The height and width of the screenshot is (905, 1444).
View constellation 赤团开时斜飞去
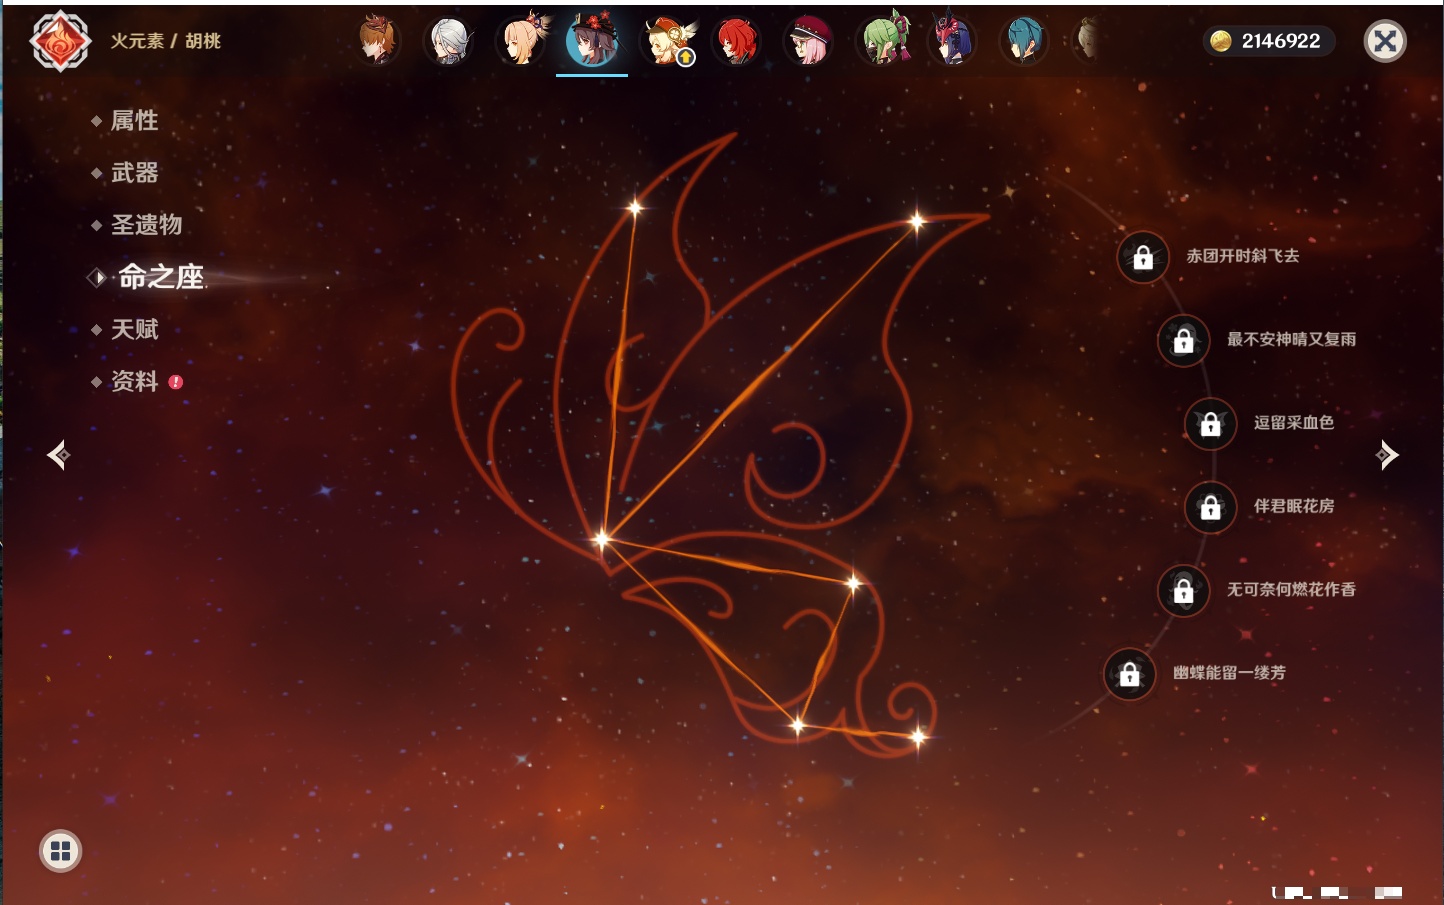tap(1243, 256)
